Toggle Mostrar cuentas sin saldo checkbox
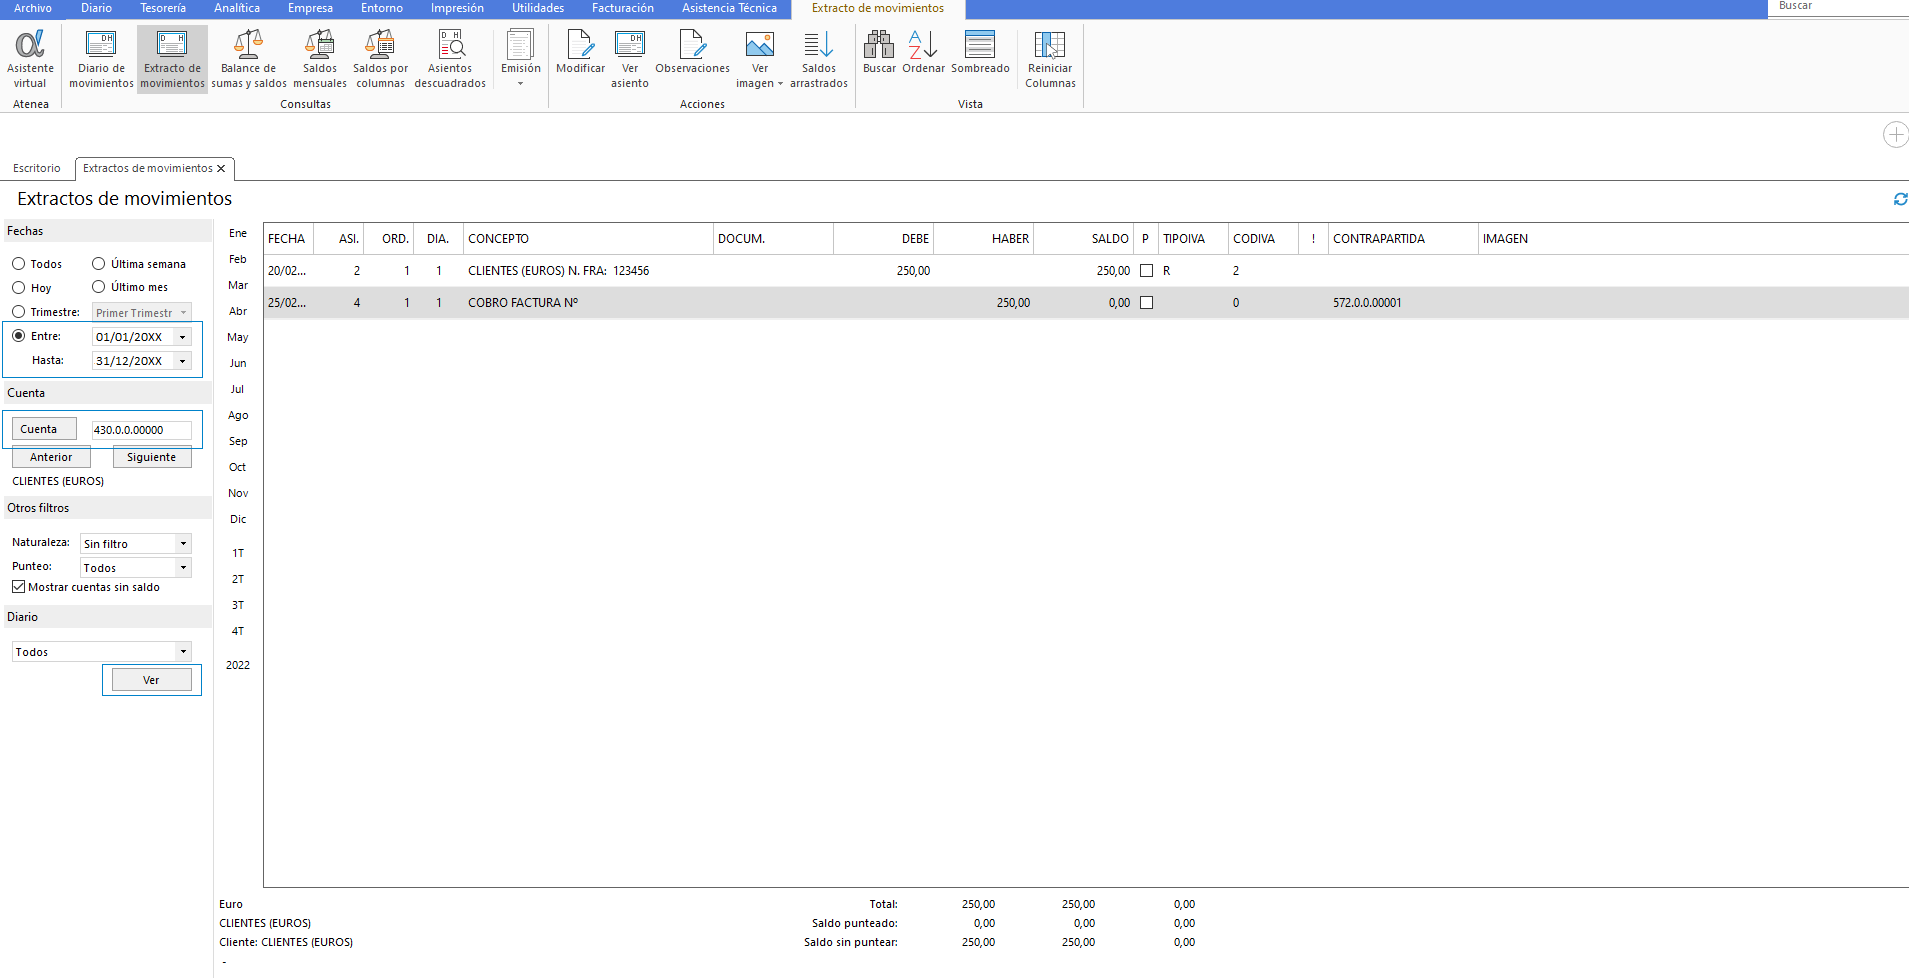 coord(18,587)
